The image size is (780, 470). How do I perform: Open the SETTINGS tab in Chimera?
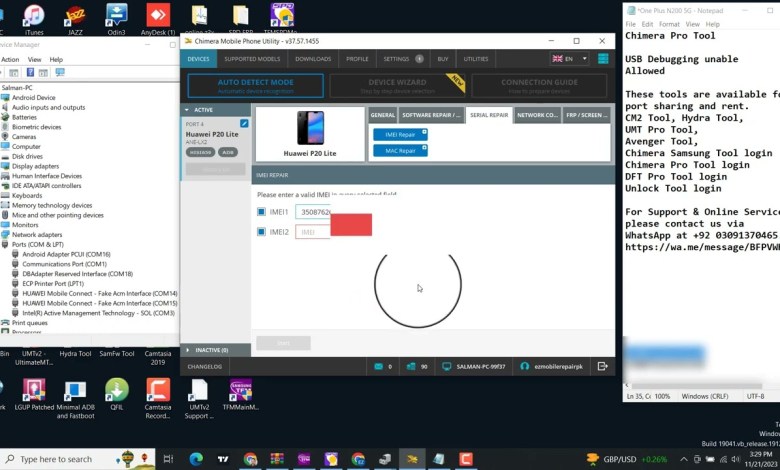click(x=403, y=59)
